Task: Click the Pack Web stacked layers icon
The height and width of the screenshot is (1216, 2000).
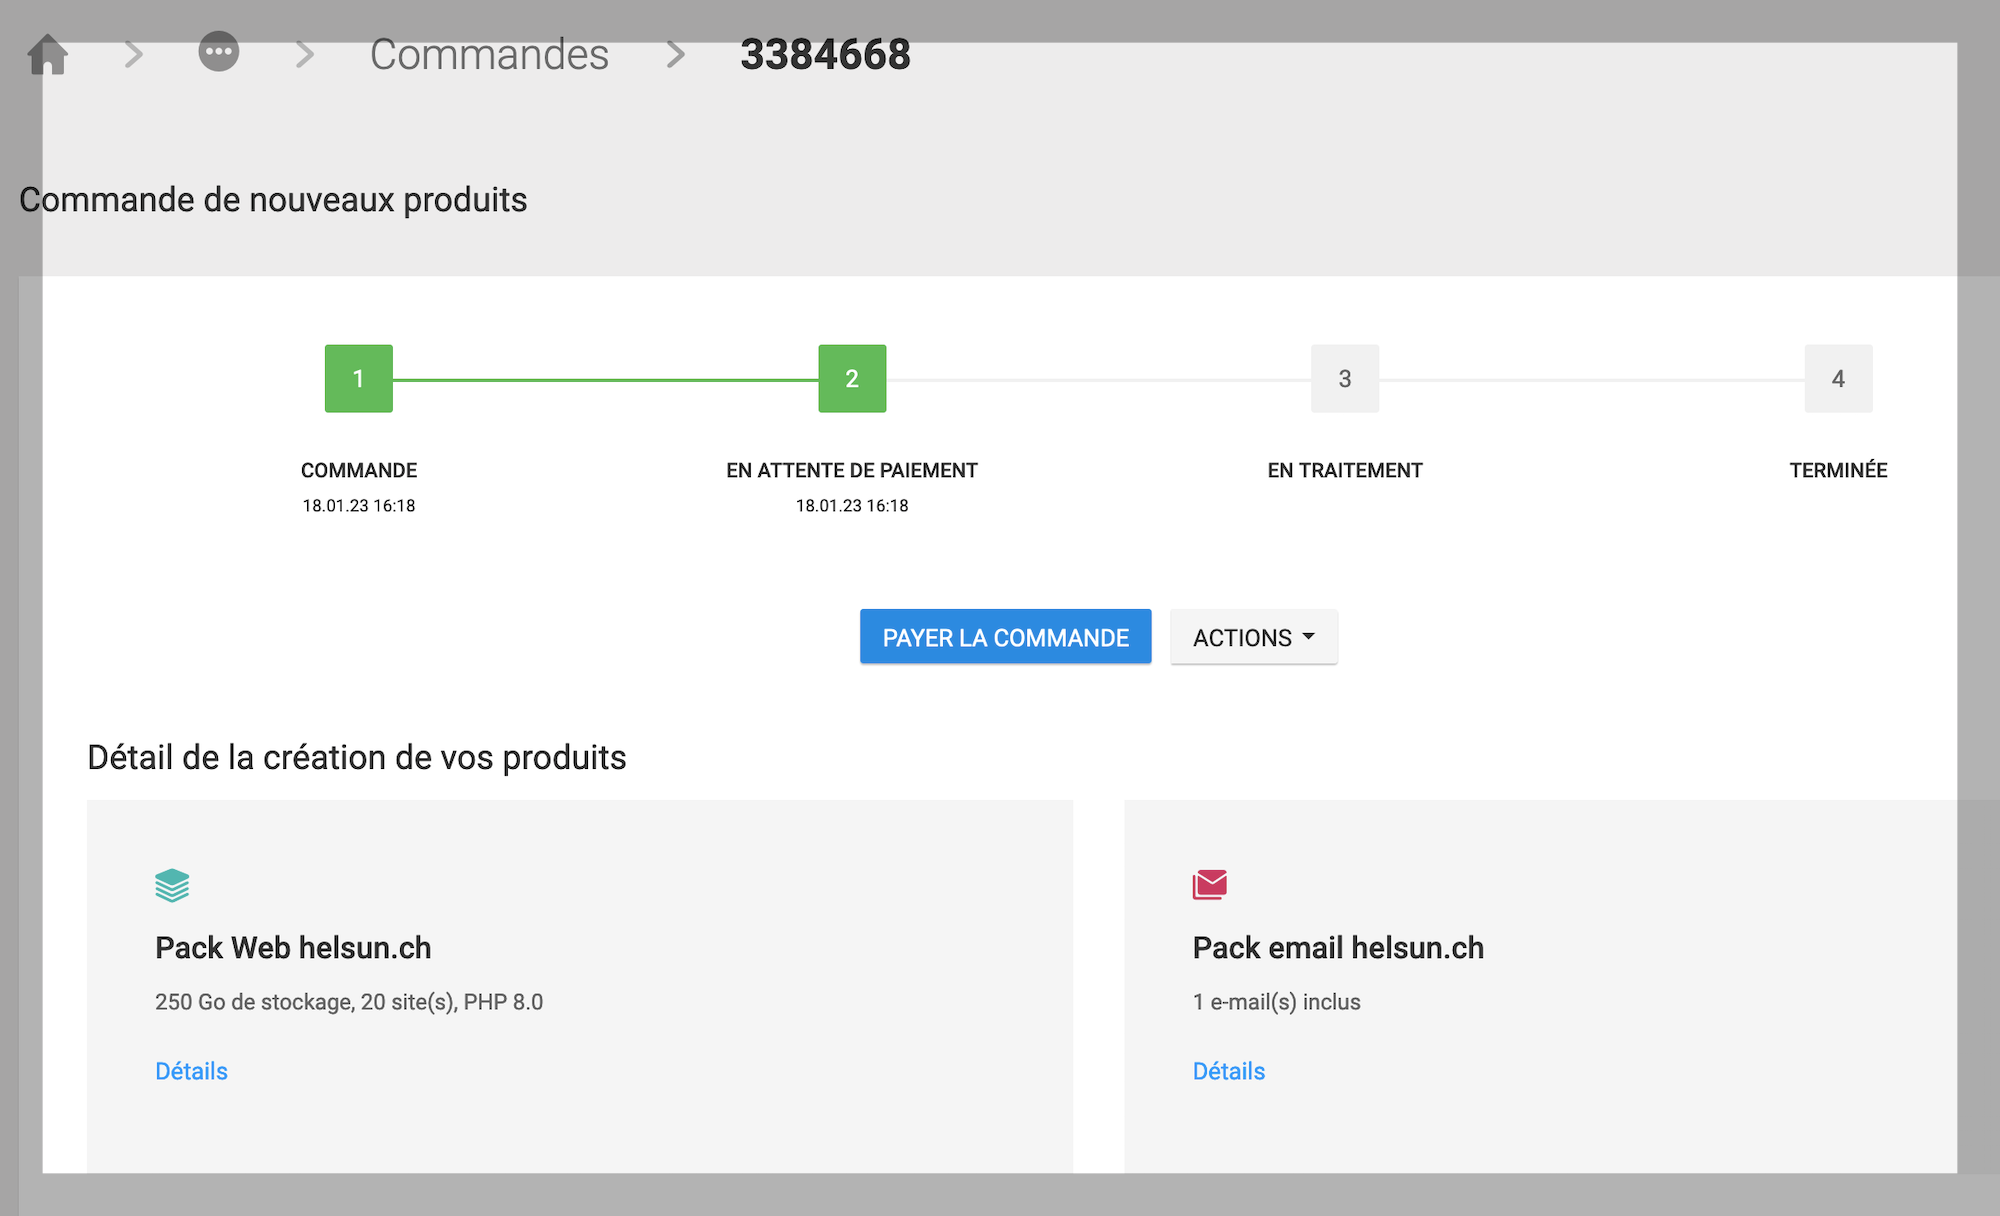Action: (x=172, y=885)
